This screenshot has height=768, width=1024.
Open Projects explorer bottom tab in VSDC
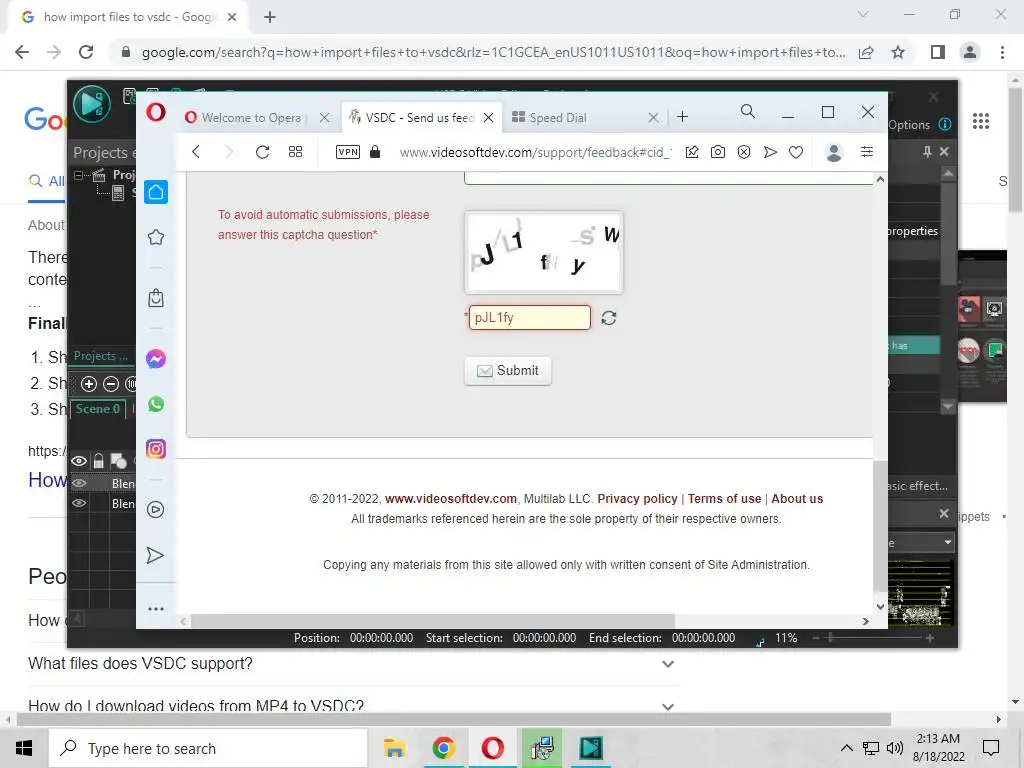click(101, 356)
